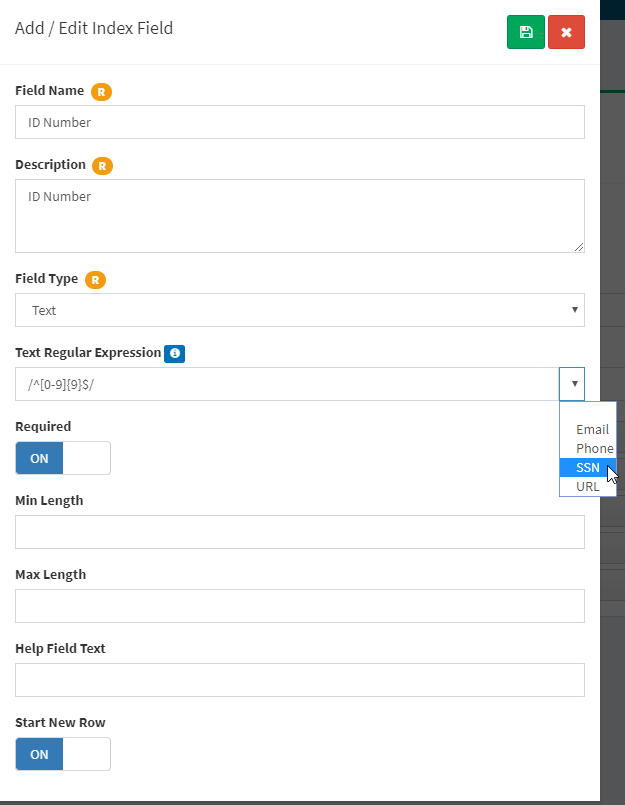
Task: Open the Field Type dropdown showing Text
Action: pyautogui.click(x=300, y=310)
